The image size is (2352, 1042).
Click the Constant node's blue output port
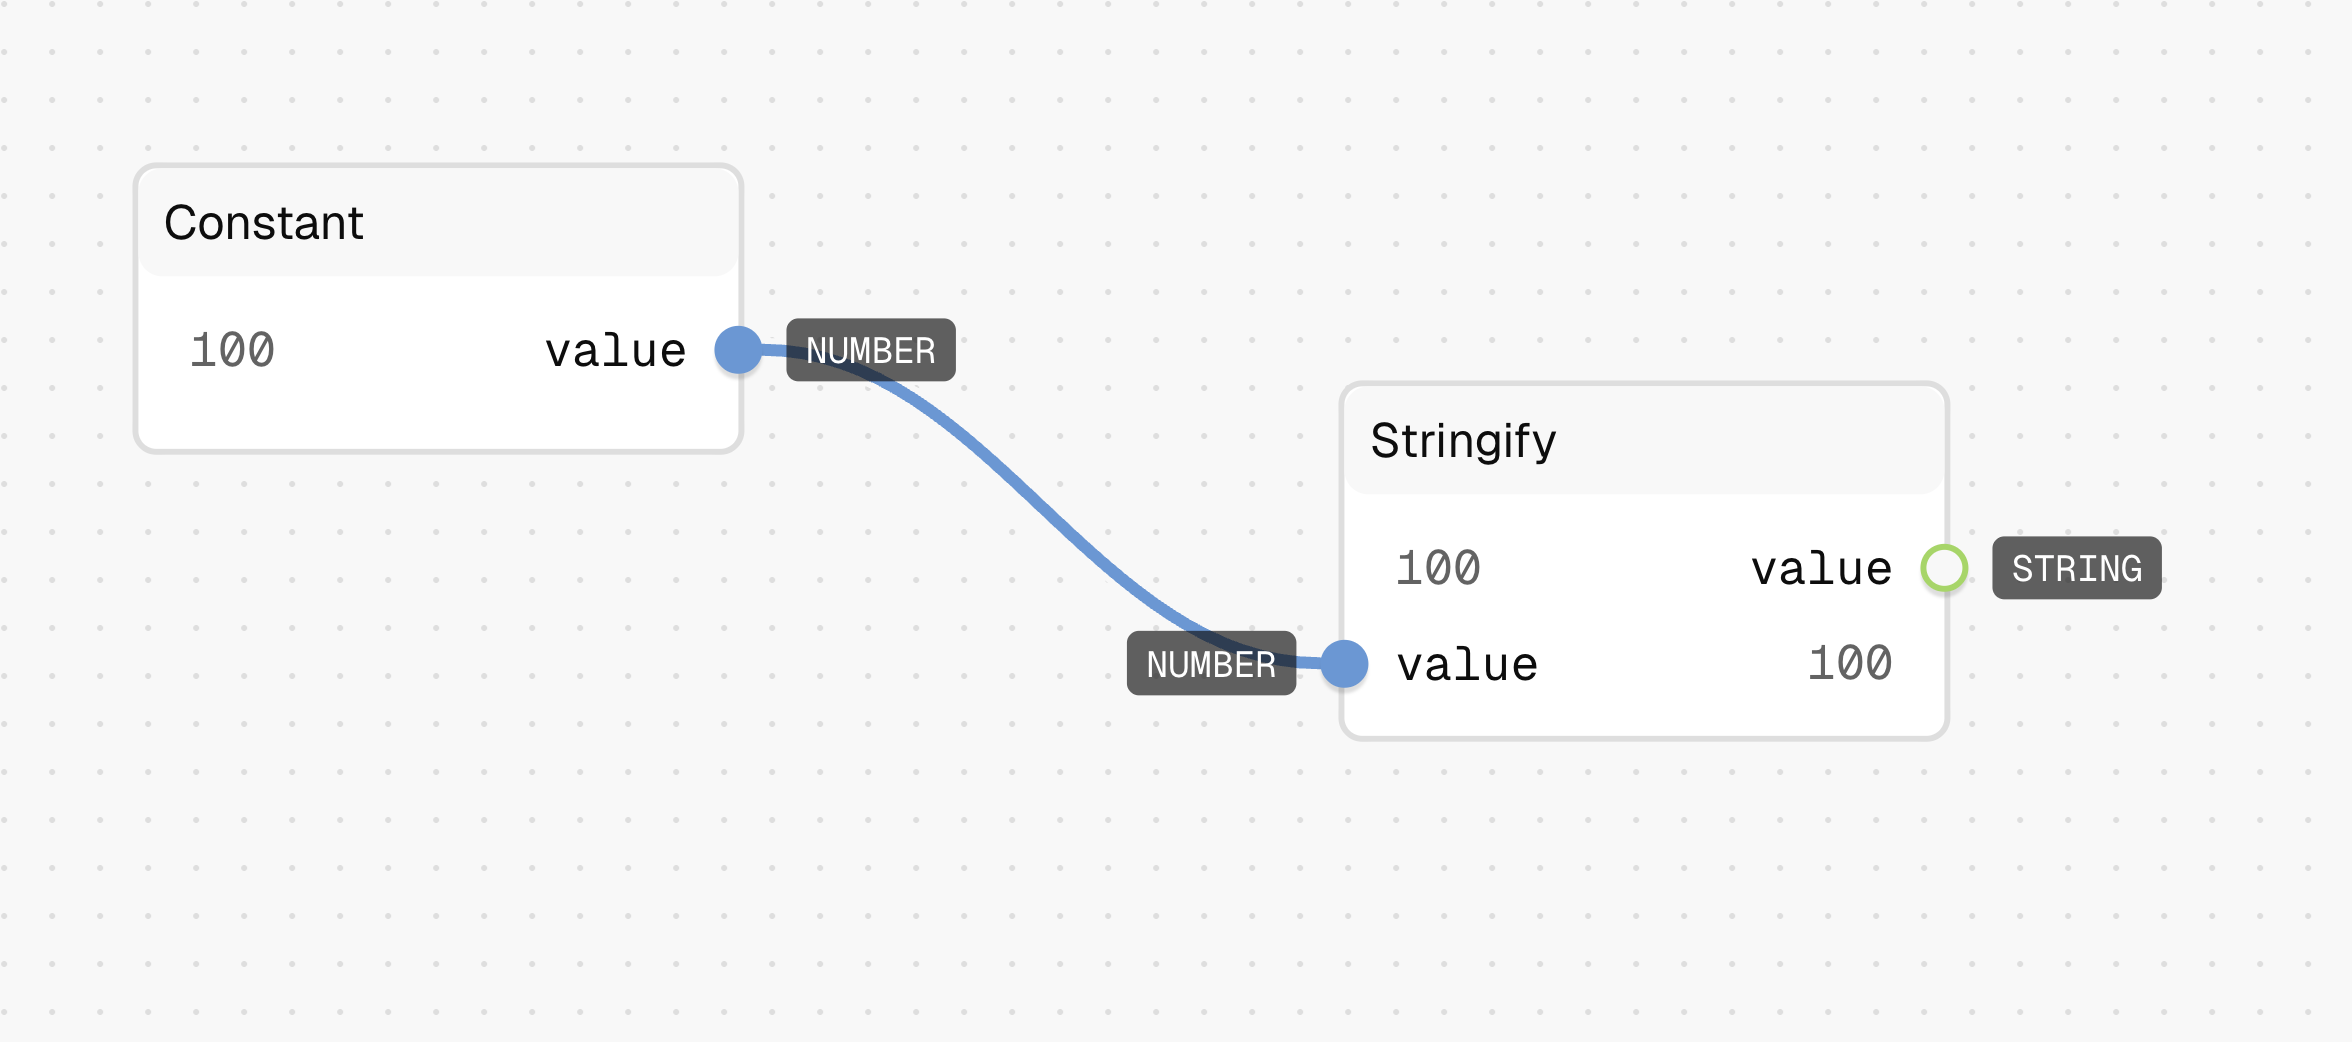point(738,350)
